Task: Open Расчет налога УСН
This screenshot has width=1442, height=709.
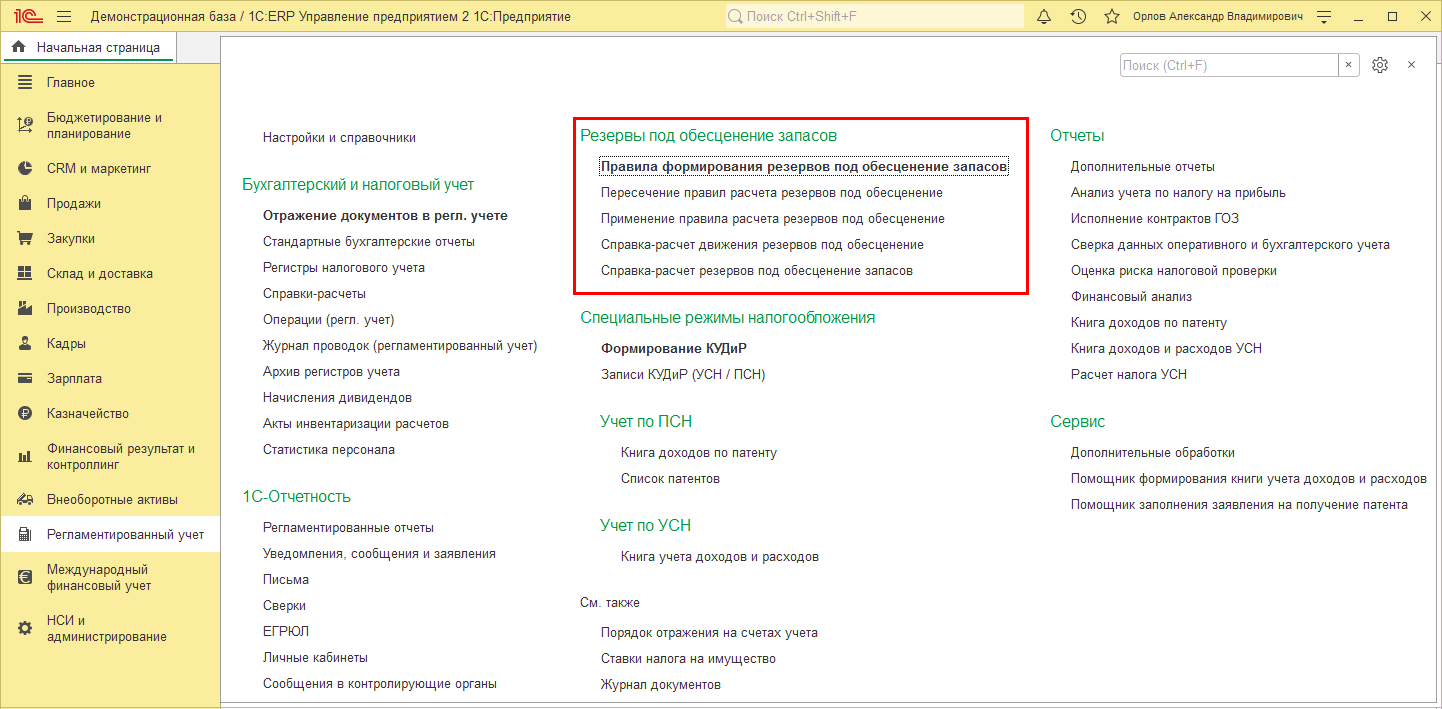Action: [x=1129, y=375]
